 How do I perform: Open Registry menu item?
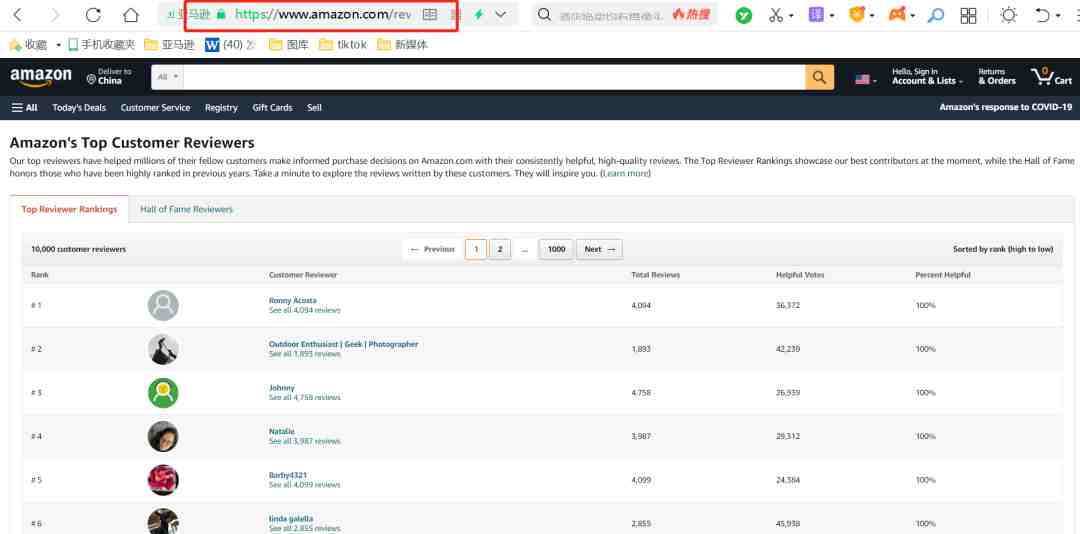point(221,107)
